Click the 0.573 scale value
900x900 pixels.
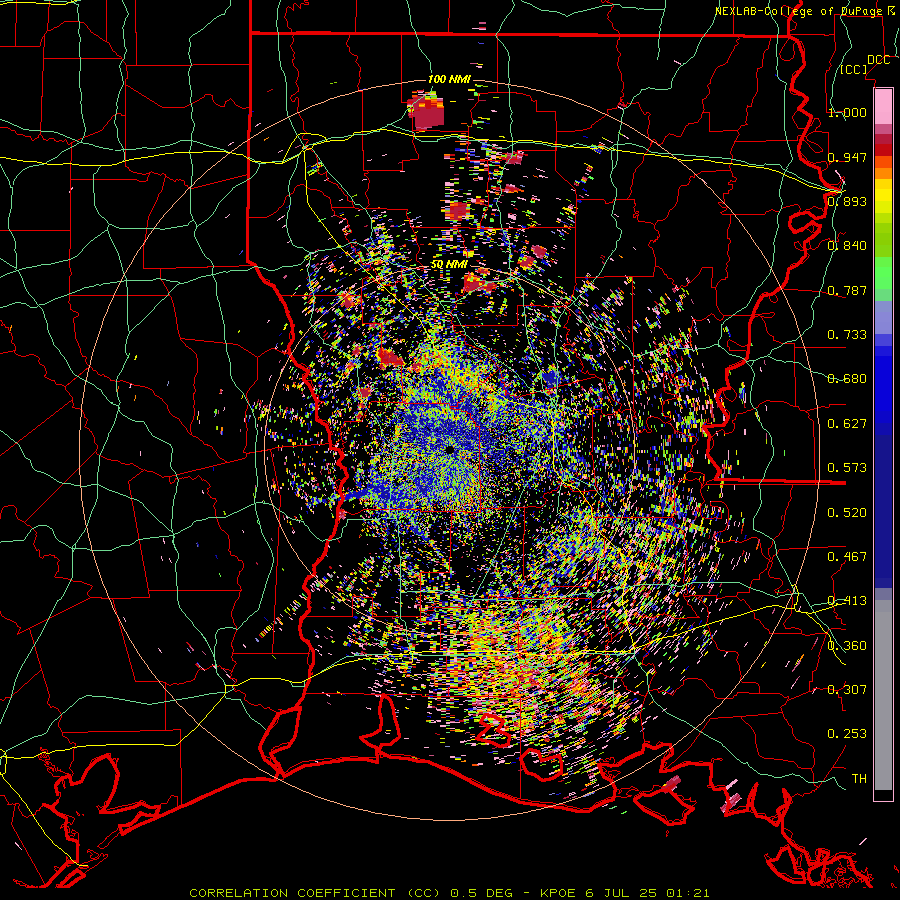[x=847, y=467]
